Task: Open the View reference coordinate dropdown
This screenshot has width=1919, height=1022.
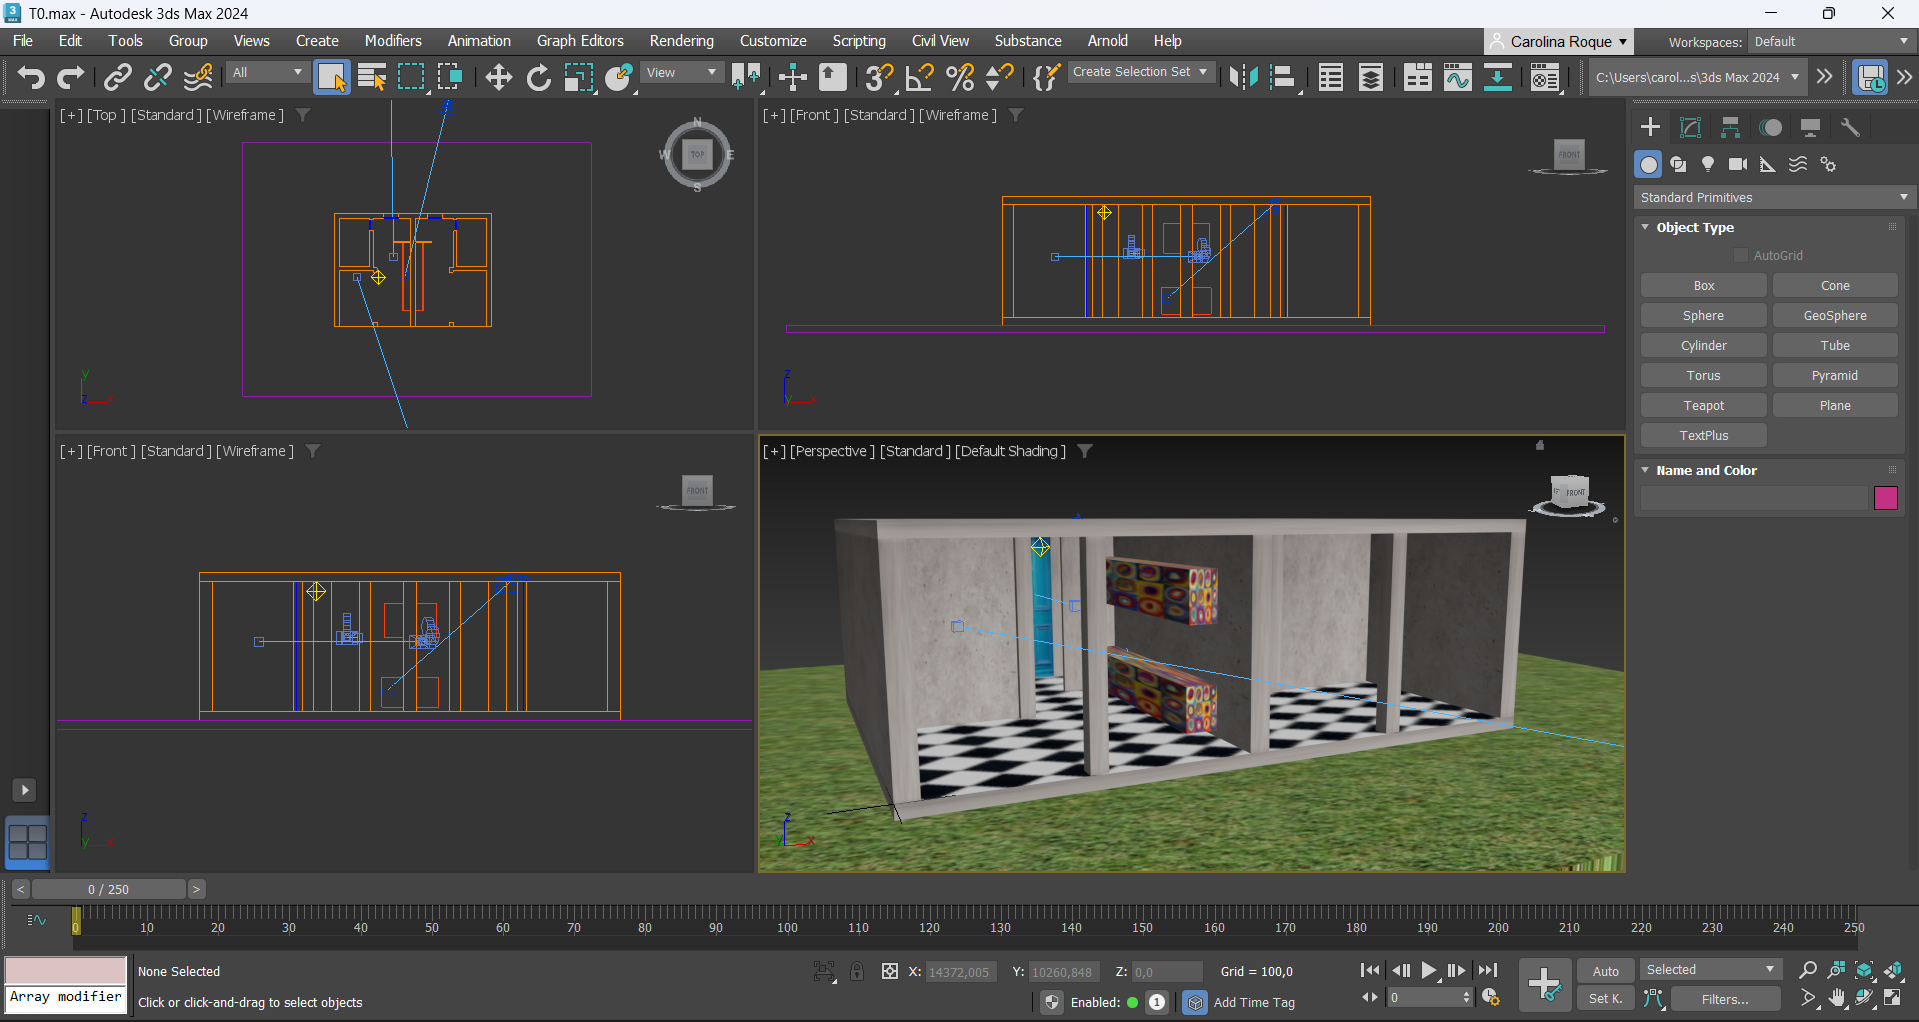Action: (681, 73)
